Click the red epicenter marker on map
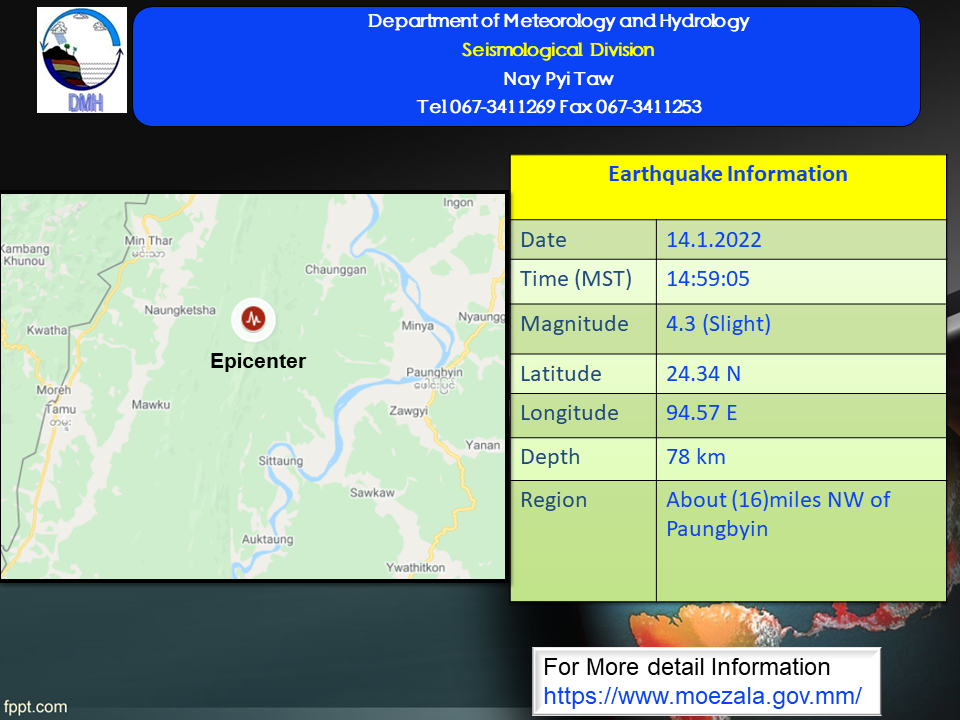 click(x=253, y=319)
